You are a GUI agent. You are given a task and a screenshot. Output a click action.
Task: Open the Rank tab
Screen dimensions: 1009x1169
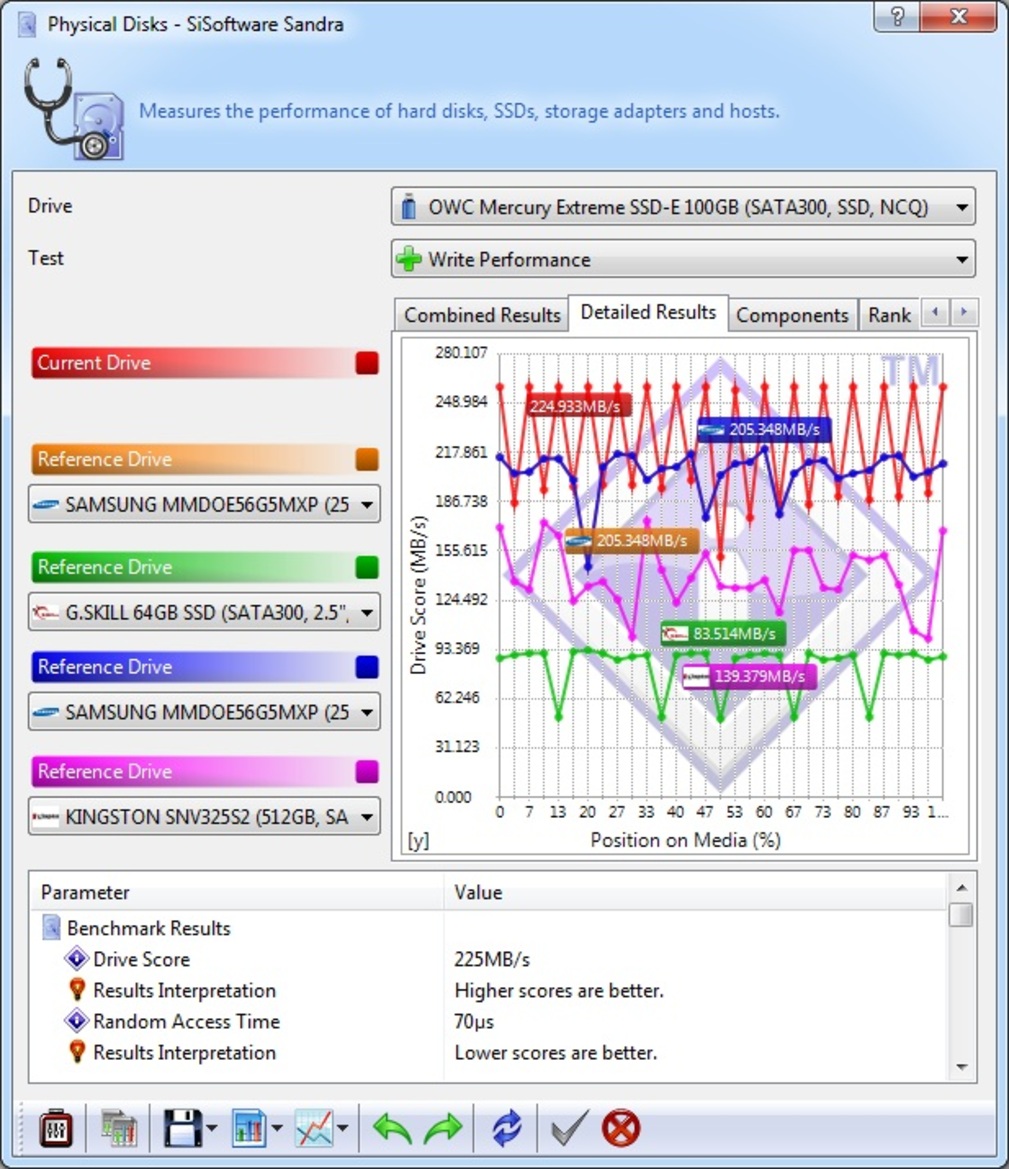point(889,315)
